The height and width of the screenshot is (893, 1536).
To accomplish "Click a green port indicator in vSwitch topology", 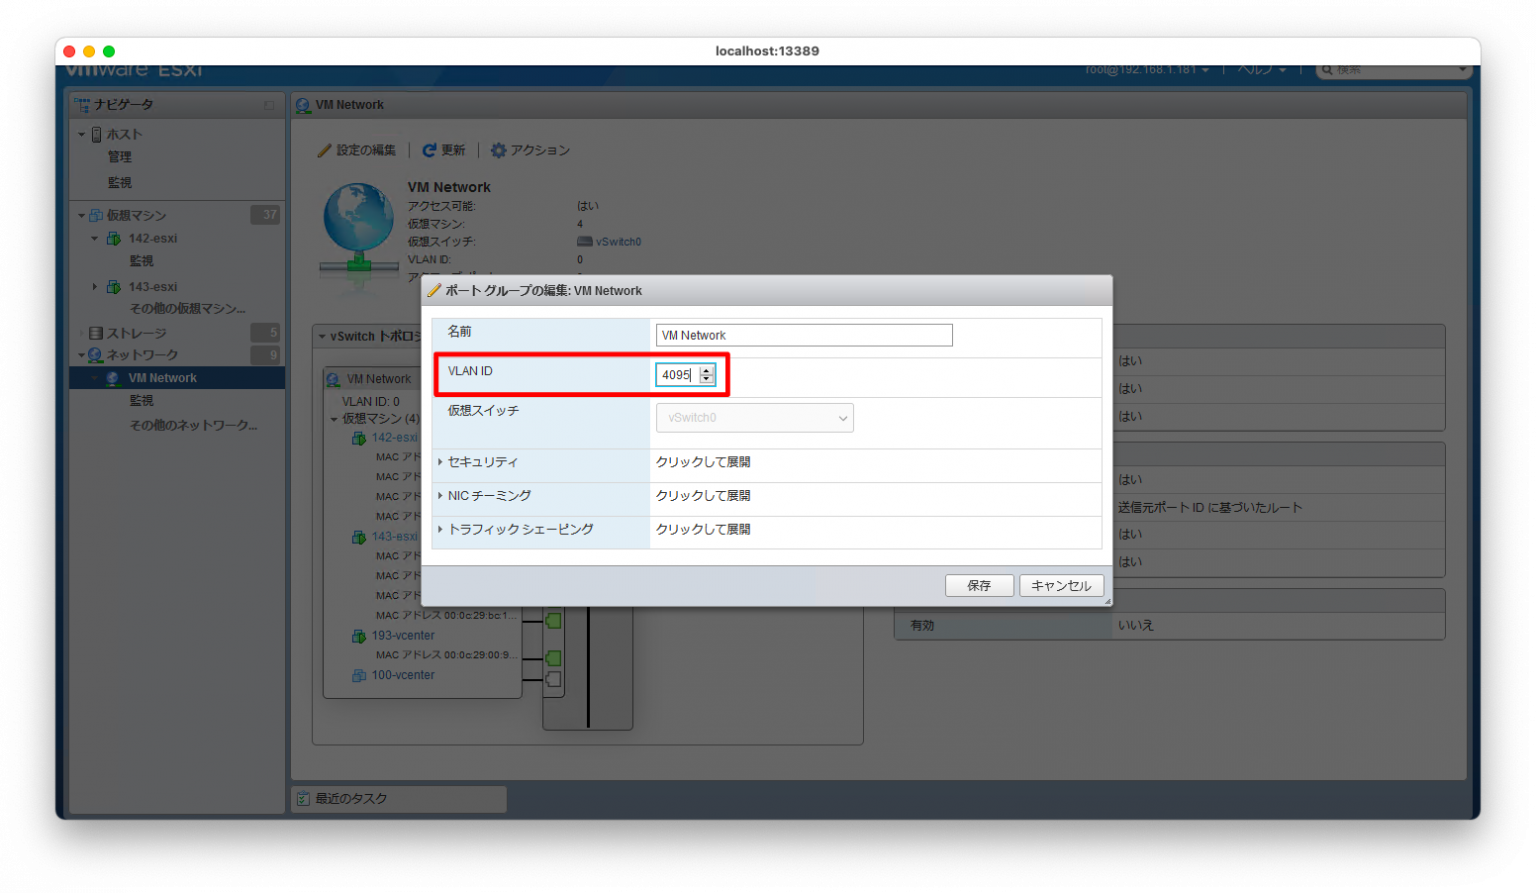I will (554, 620).
